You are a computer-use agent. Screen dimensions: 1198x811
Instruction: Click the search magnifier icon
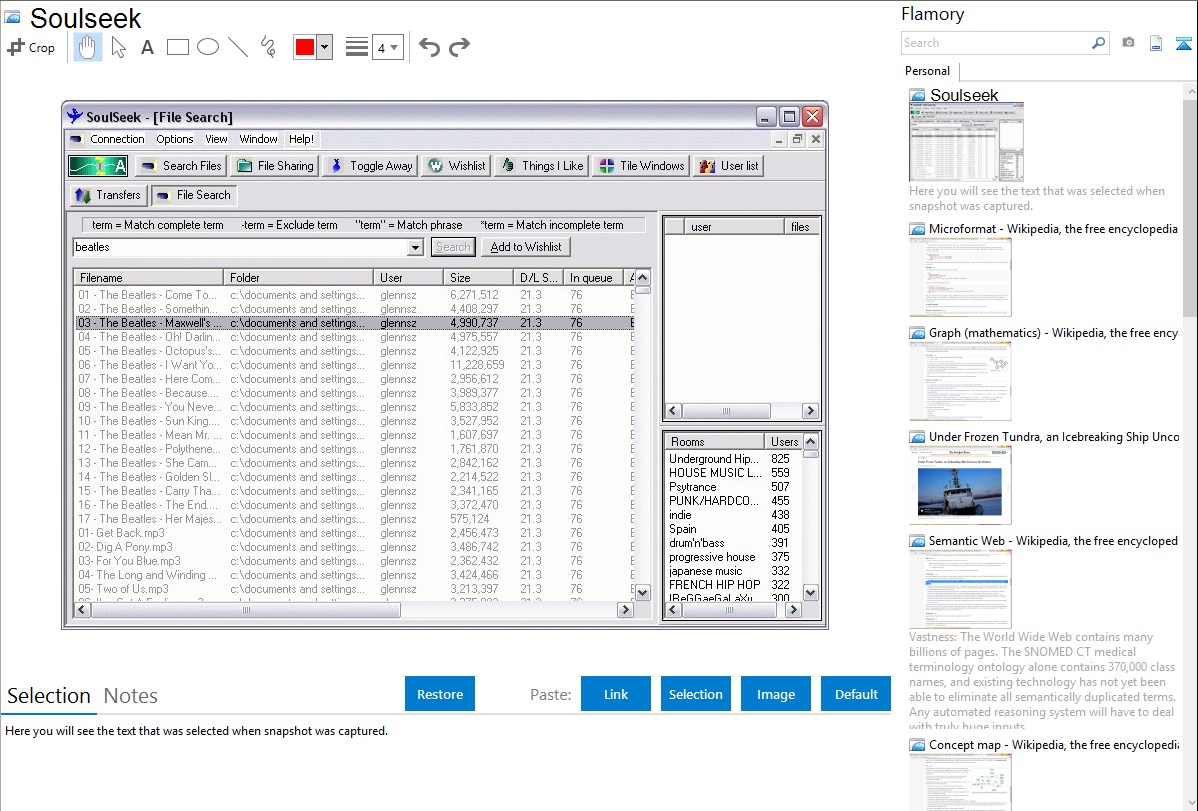(1099, 43)
